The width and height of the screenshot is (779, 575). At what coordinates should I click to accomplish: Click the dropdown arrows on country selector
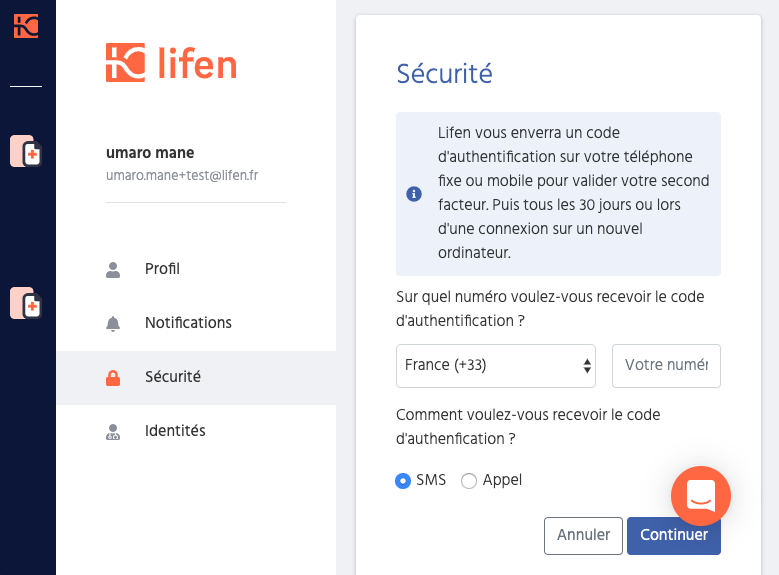587,366
